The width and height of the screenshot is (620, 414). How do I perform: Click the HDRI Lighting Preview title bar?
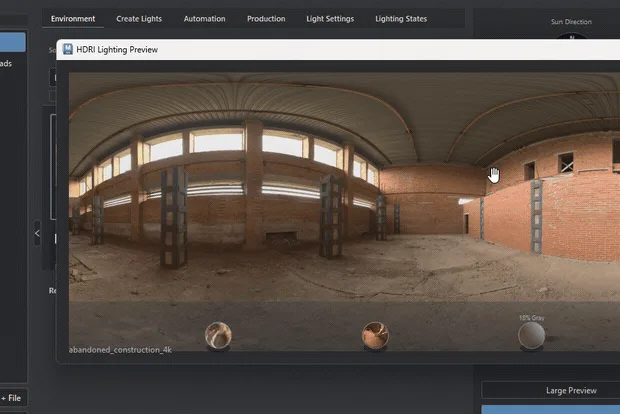click(x=338, y=49)
